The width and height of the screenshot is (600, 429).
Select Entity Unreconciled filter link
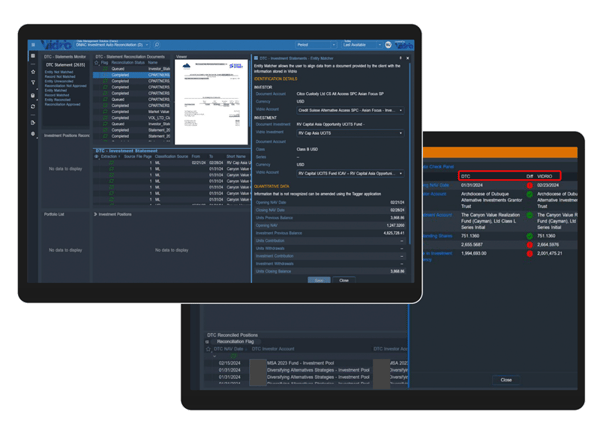click(x=59, y=81)
